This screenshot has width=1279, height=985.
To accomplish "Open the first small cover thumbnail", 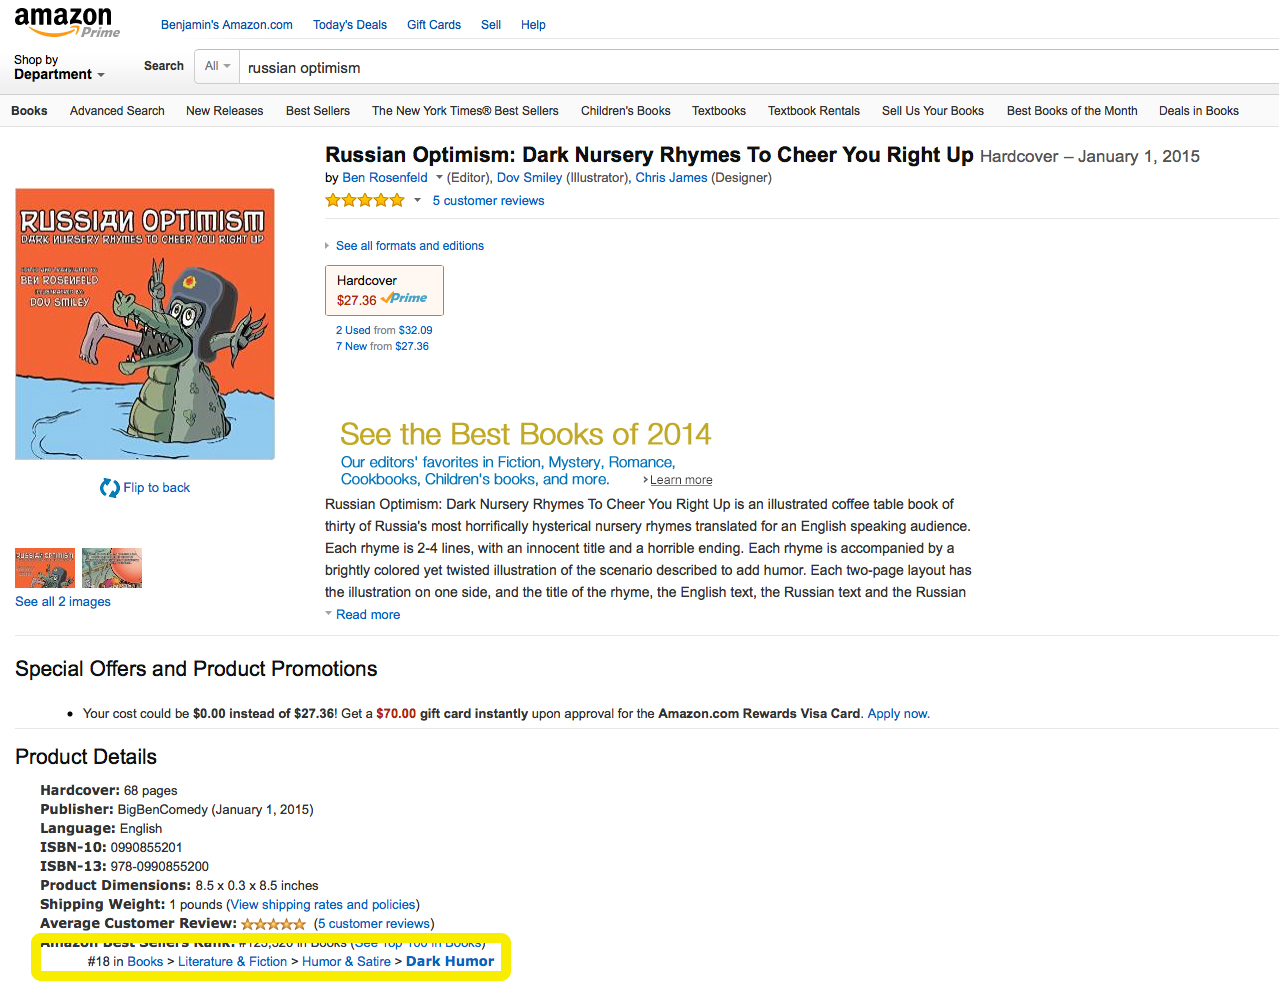I will click(x=45, y=568).
